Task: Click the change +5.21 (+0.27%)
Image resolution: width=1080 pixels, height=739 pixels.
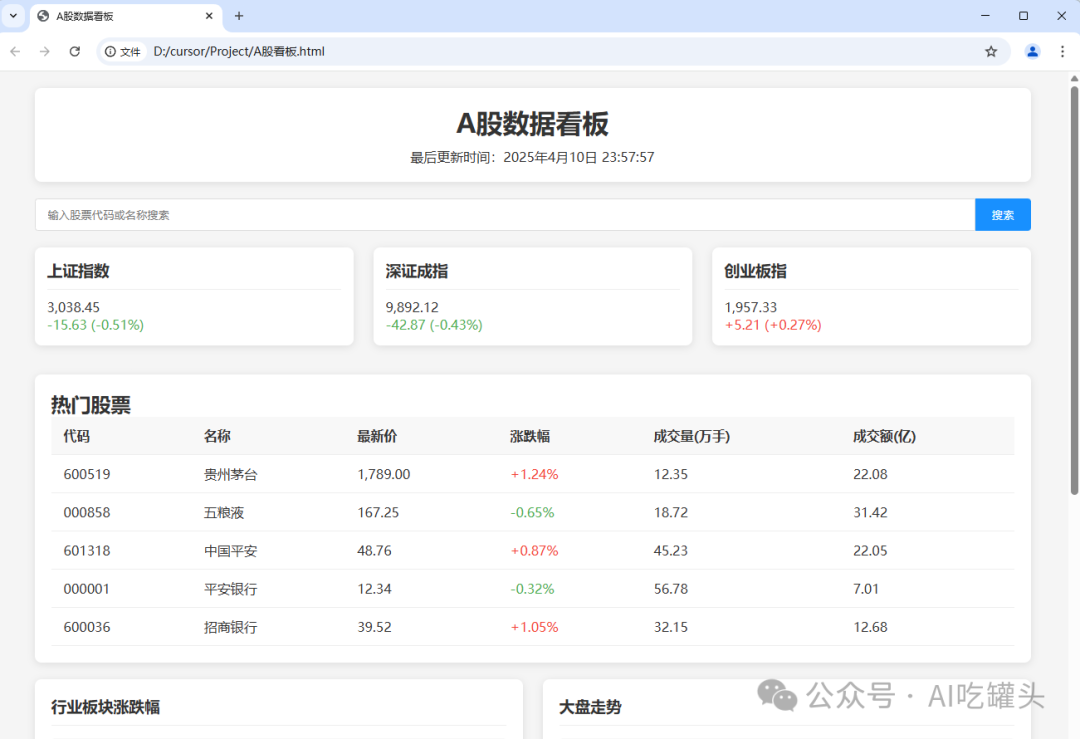Action: [x=773, y=325]
